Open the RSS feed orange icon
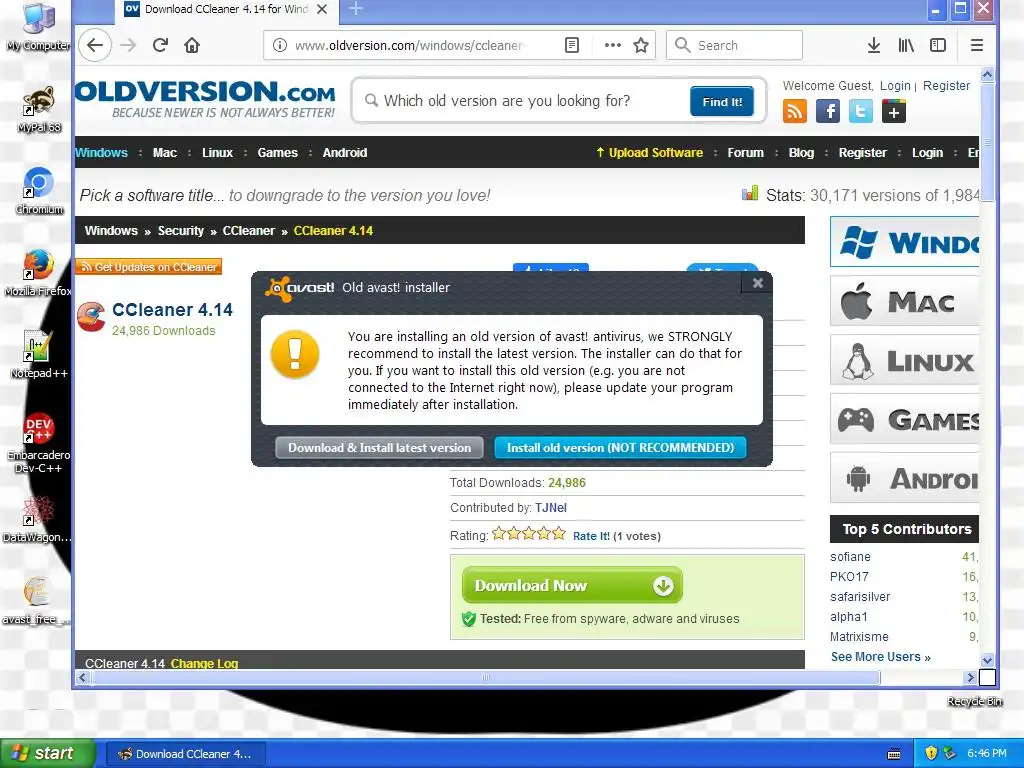Image resolution: width=1024 pixels, height=768 pixels. pyautogui.click(x=794, y=112)
